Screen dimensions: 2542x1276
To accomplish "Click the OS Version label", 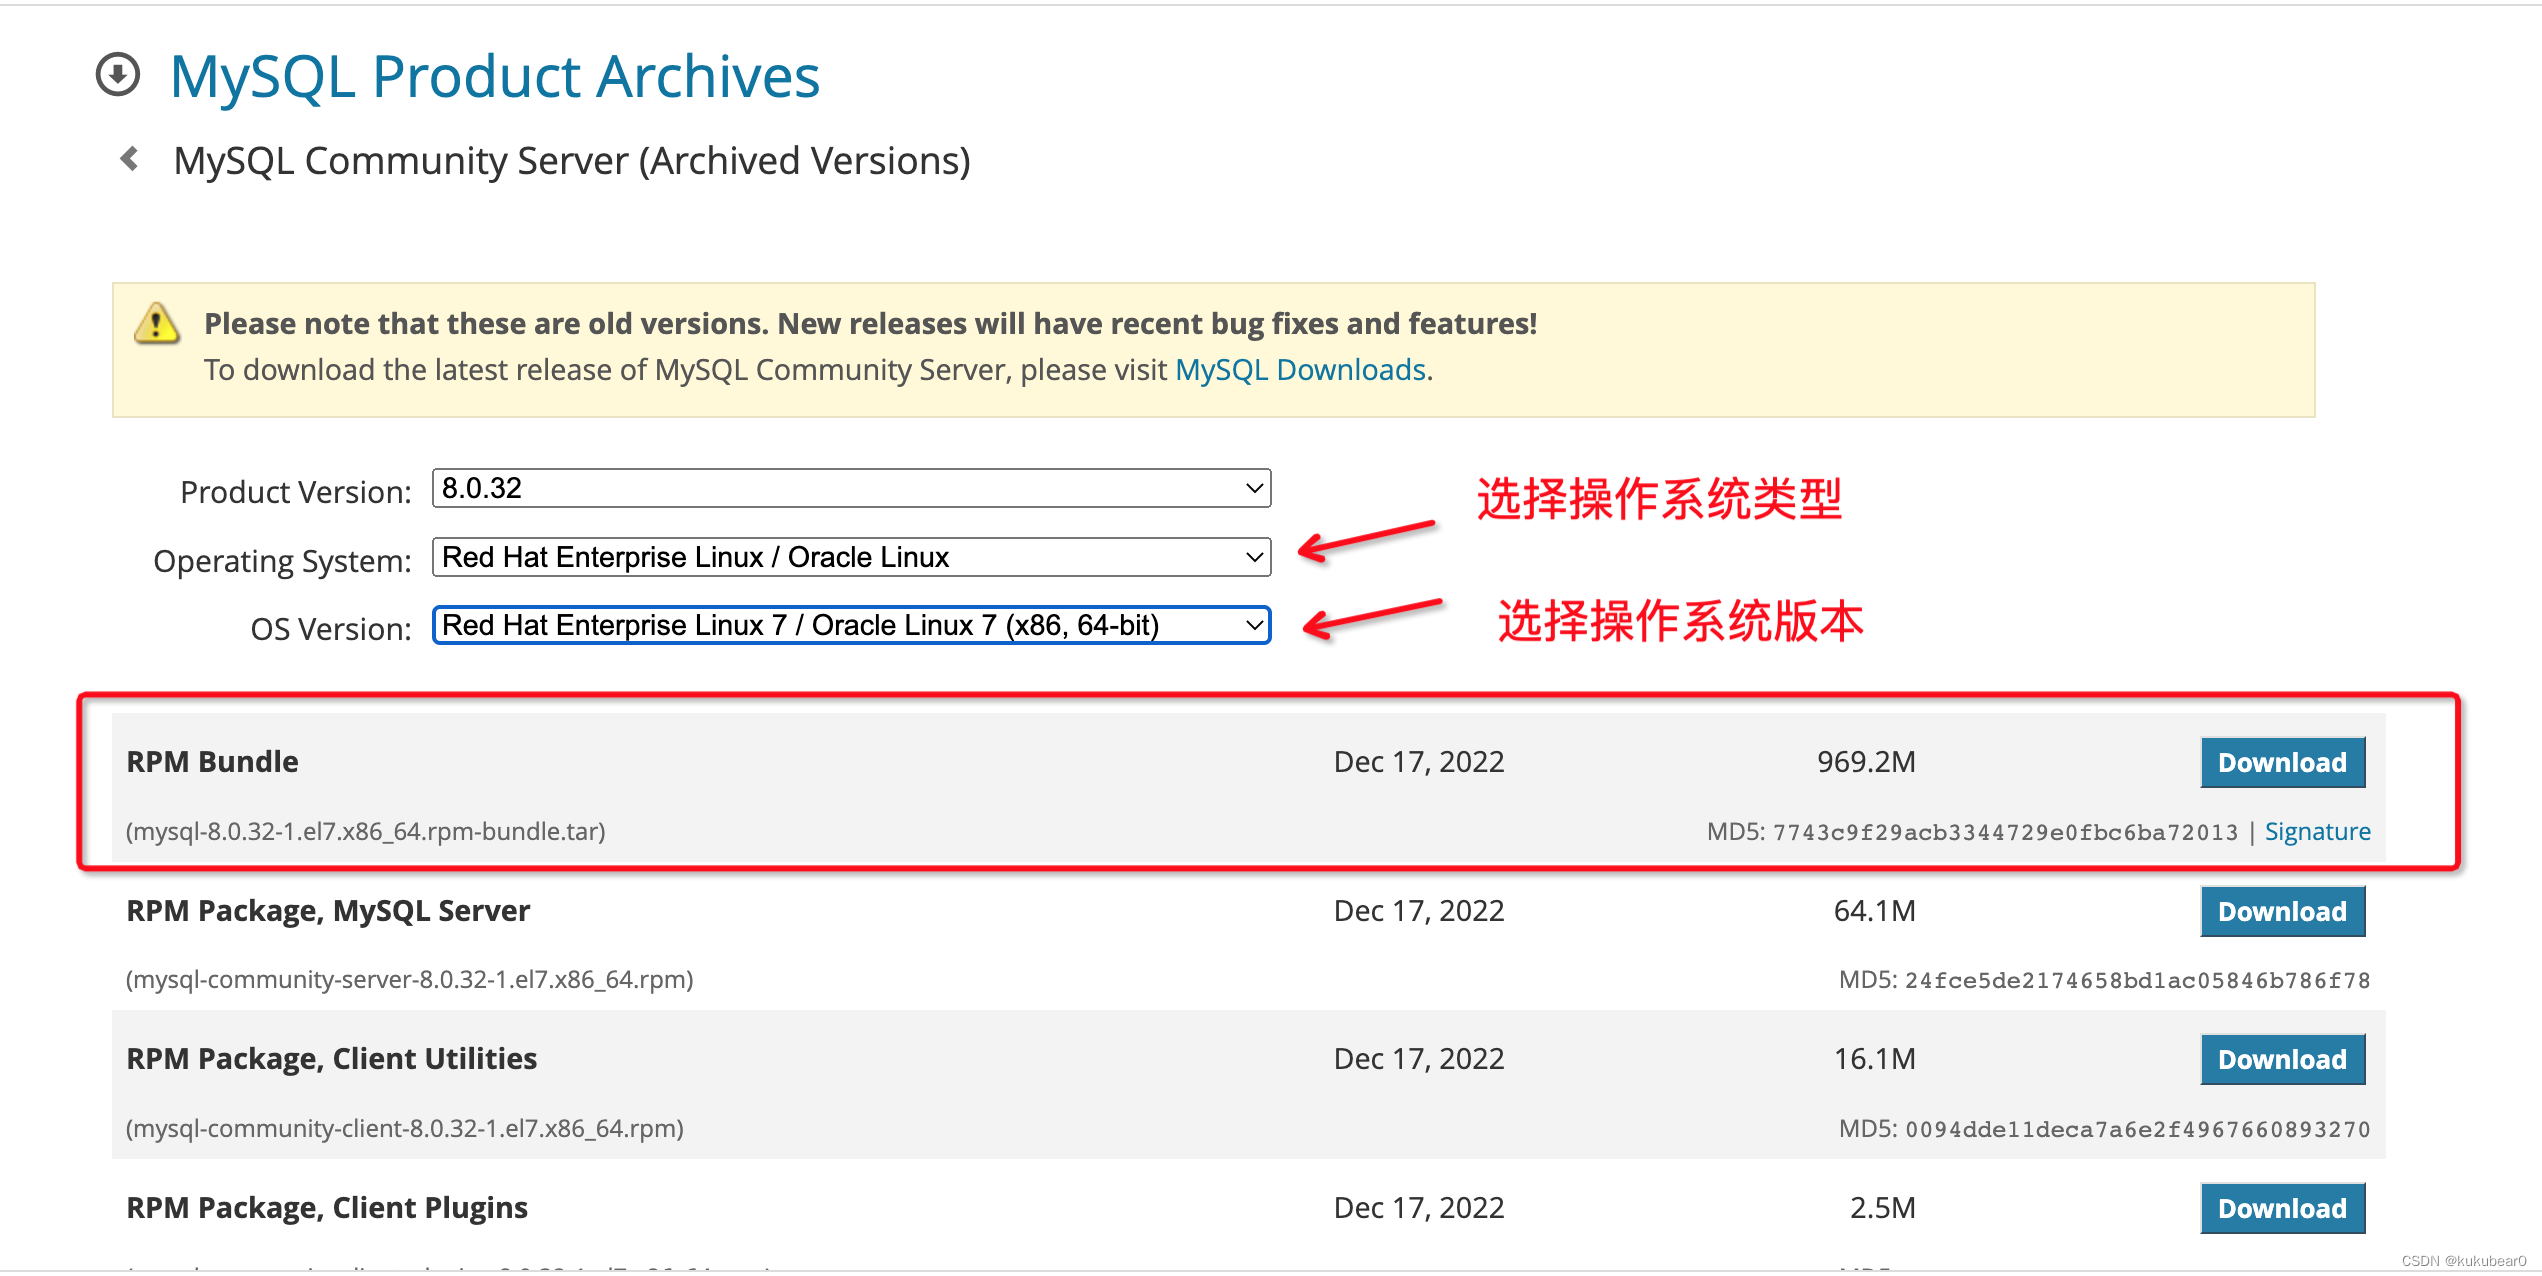I will 331,629.
